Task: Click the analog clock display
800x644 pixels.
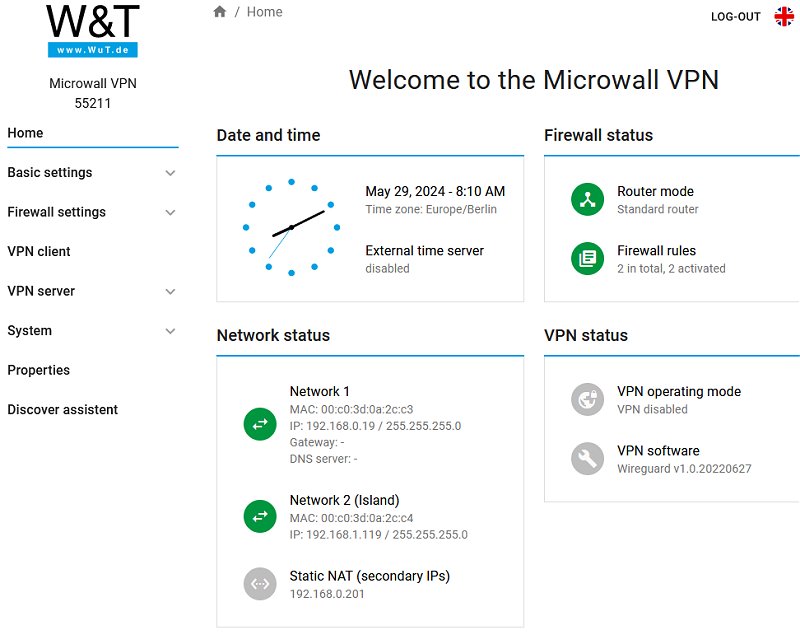Action: 291,227
